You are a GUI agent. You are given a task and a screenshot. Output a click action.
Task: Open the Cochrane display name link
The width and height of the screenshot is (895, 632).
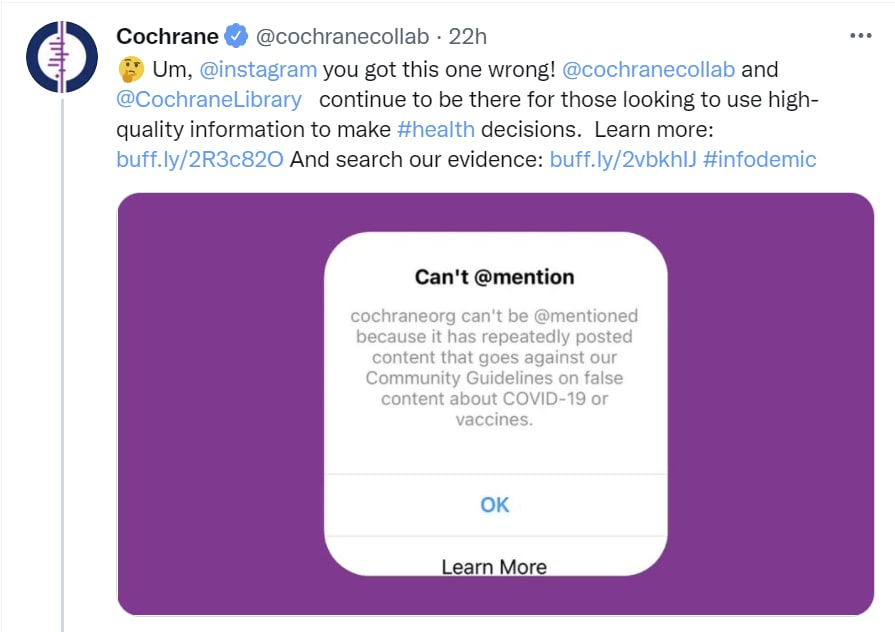click(x=167, y=37)
